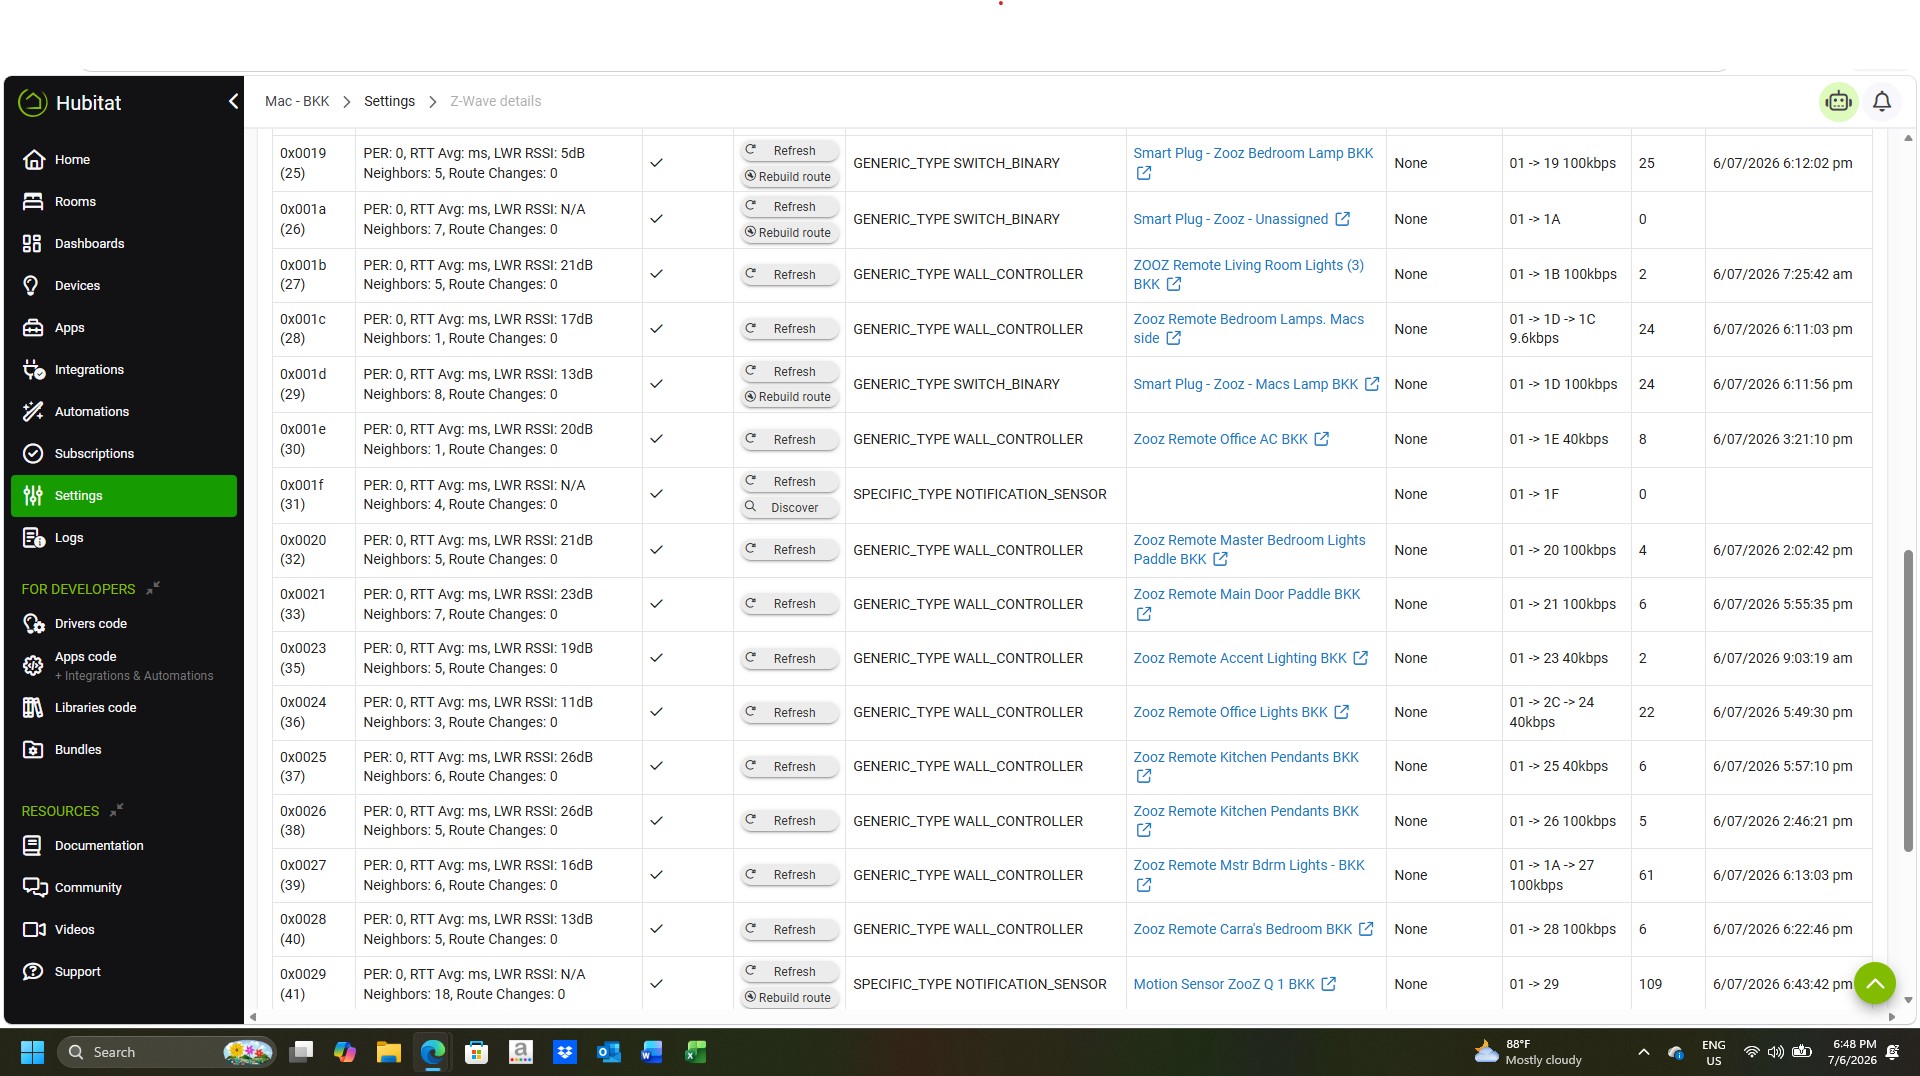Open Subscriptions in the sidebar
The height and width of the screenshot is (1076, 1920).
coord(124,454)
